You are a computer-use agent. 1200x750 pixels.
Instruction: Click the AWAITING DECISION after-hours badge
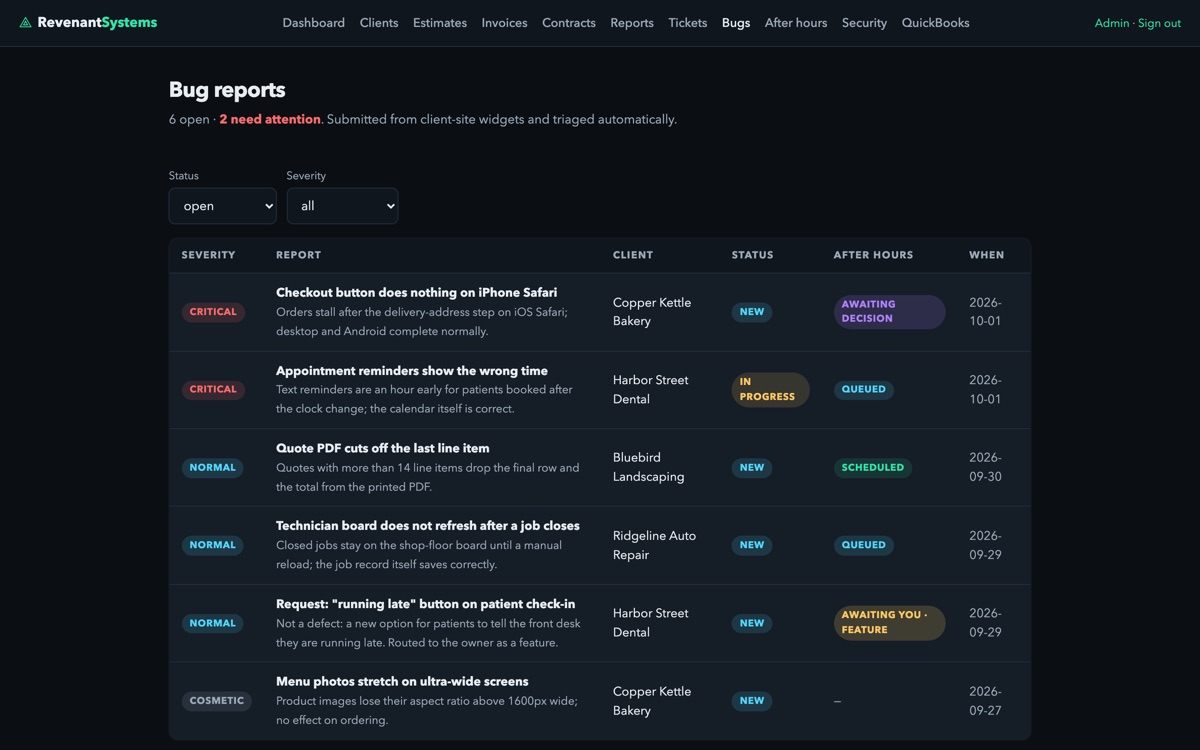pos(889,312)
